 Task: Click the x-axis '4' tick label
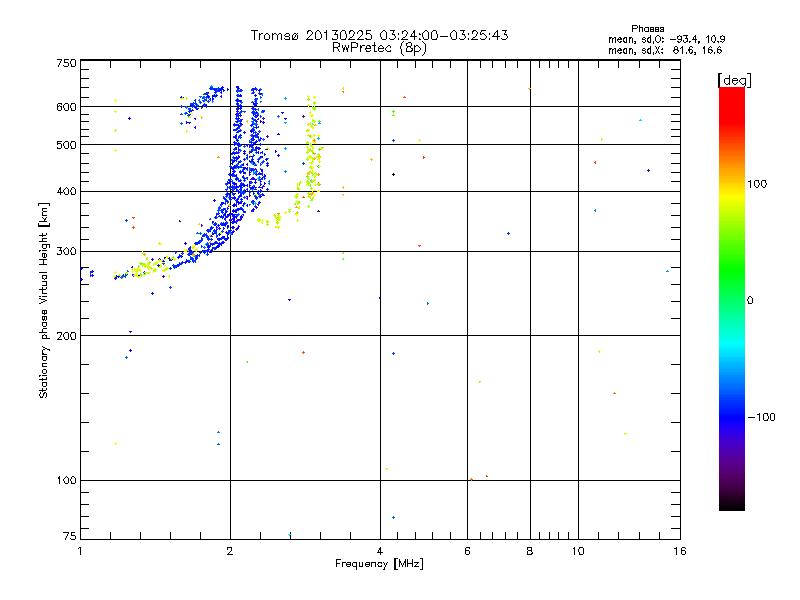pyautogui.click(x=380, y=551)
